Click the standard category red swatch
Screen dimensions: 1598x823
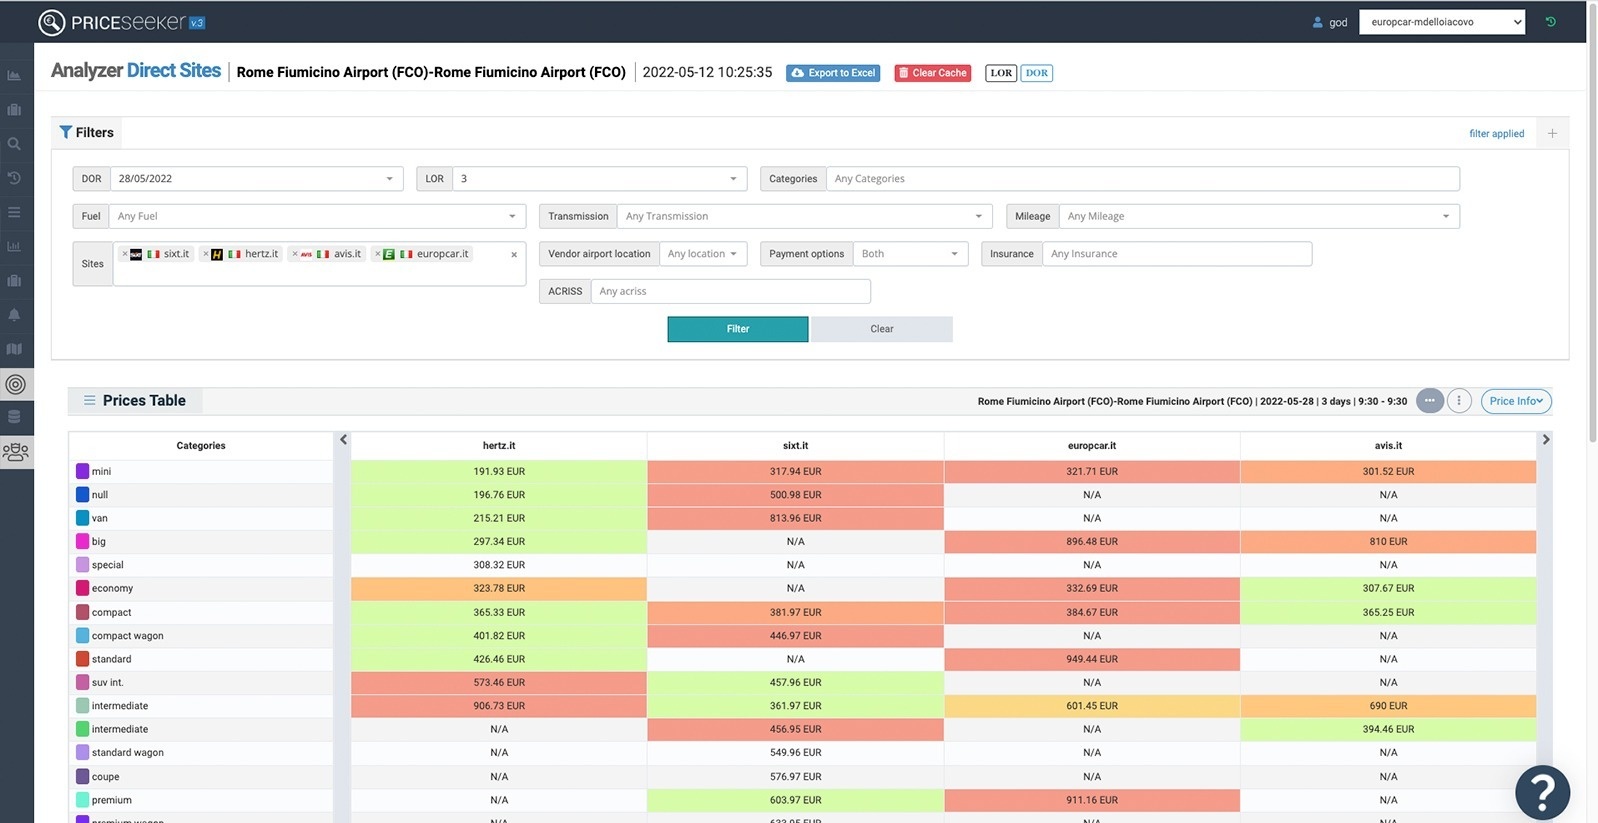coord(82,659)
